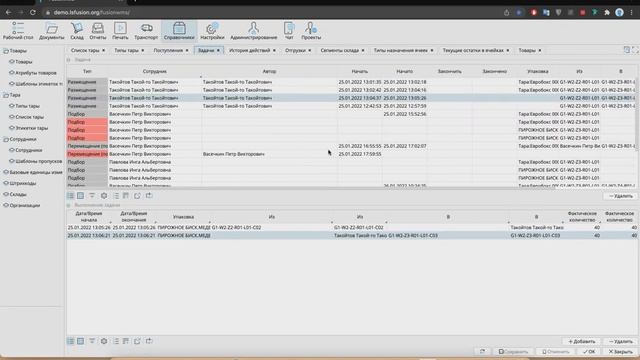The height and width of the screenshot is (360, 640).
Task: Click the Закрыть button
Action: pyautogui.click(x=621, y=351)
